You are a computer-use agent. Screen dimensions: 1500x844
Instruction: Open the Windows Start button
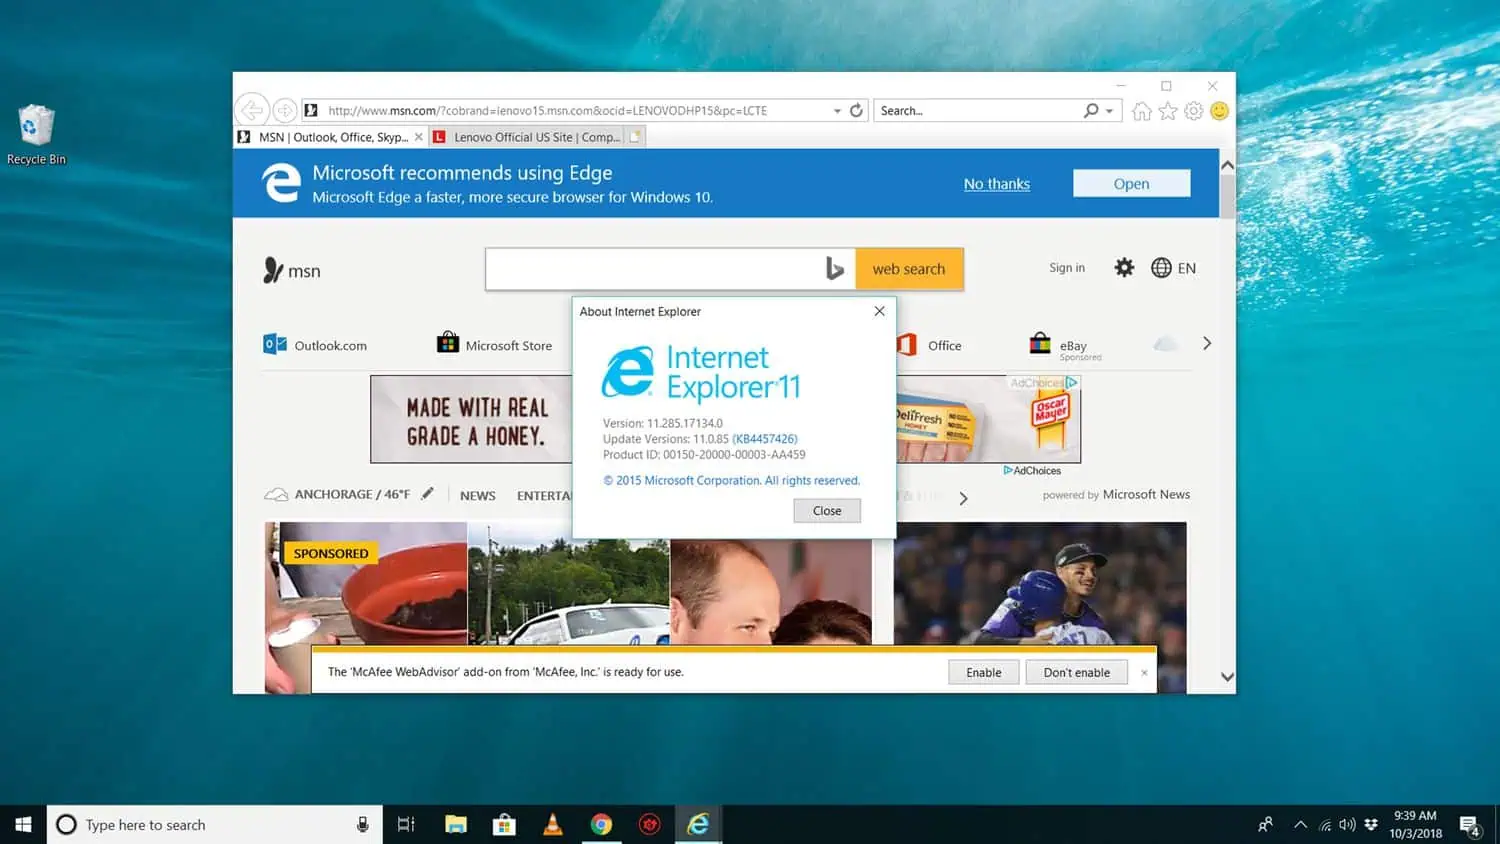tap(23, 824)
